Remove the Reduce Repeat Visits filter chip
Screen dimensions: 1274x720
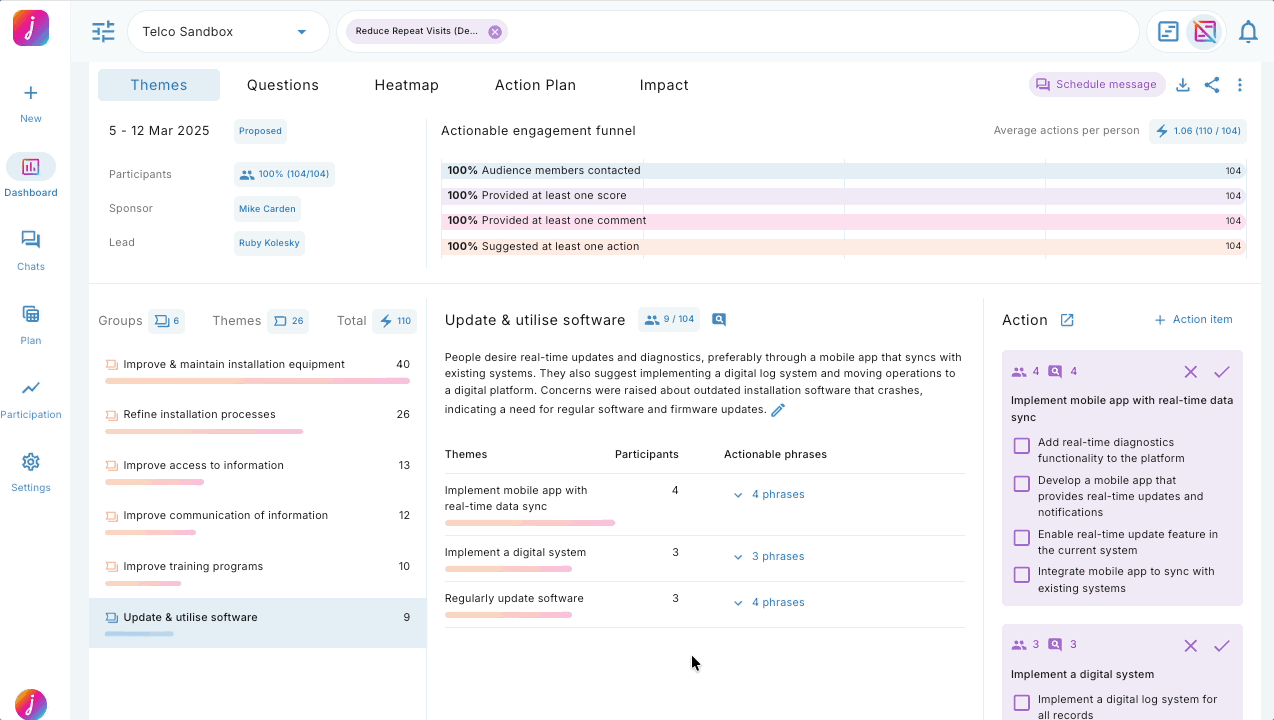[x=494, y=32]
